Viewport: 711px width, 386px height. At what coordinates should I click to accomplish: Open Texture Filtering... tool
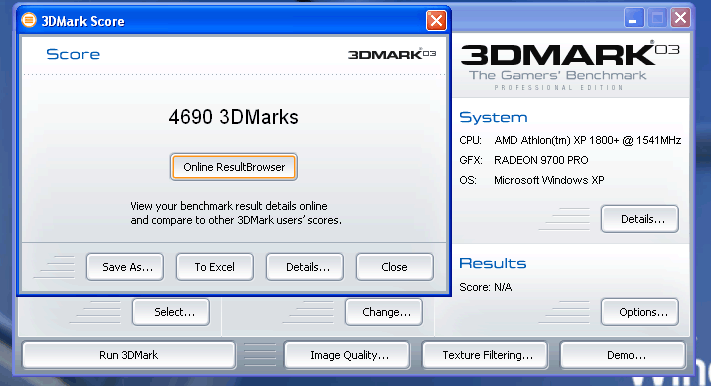coord(485,355)
